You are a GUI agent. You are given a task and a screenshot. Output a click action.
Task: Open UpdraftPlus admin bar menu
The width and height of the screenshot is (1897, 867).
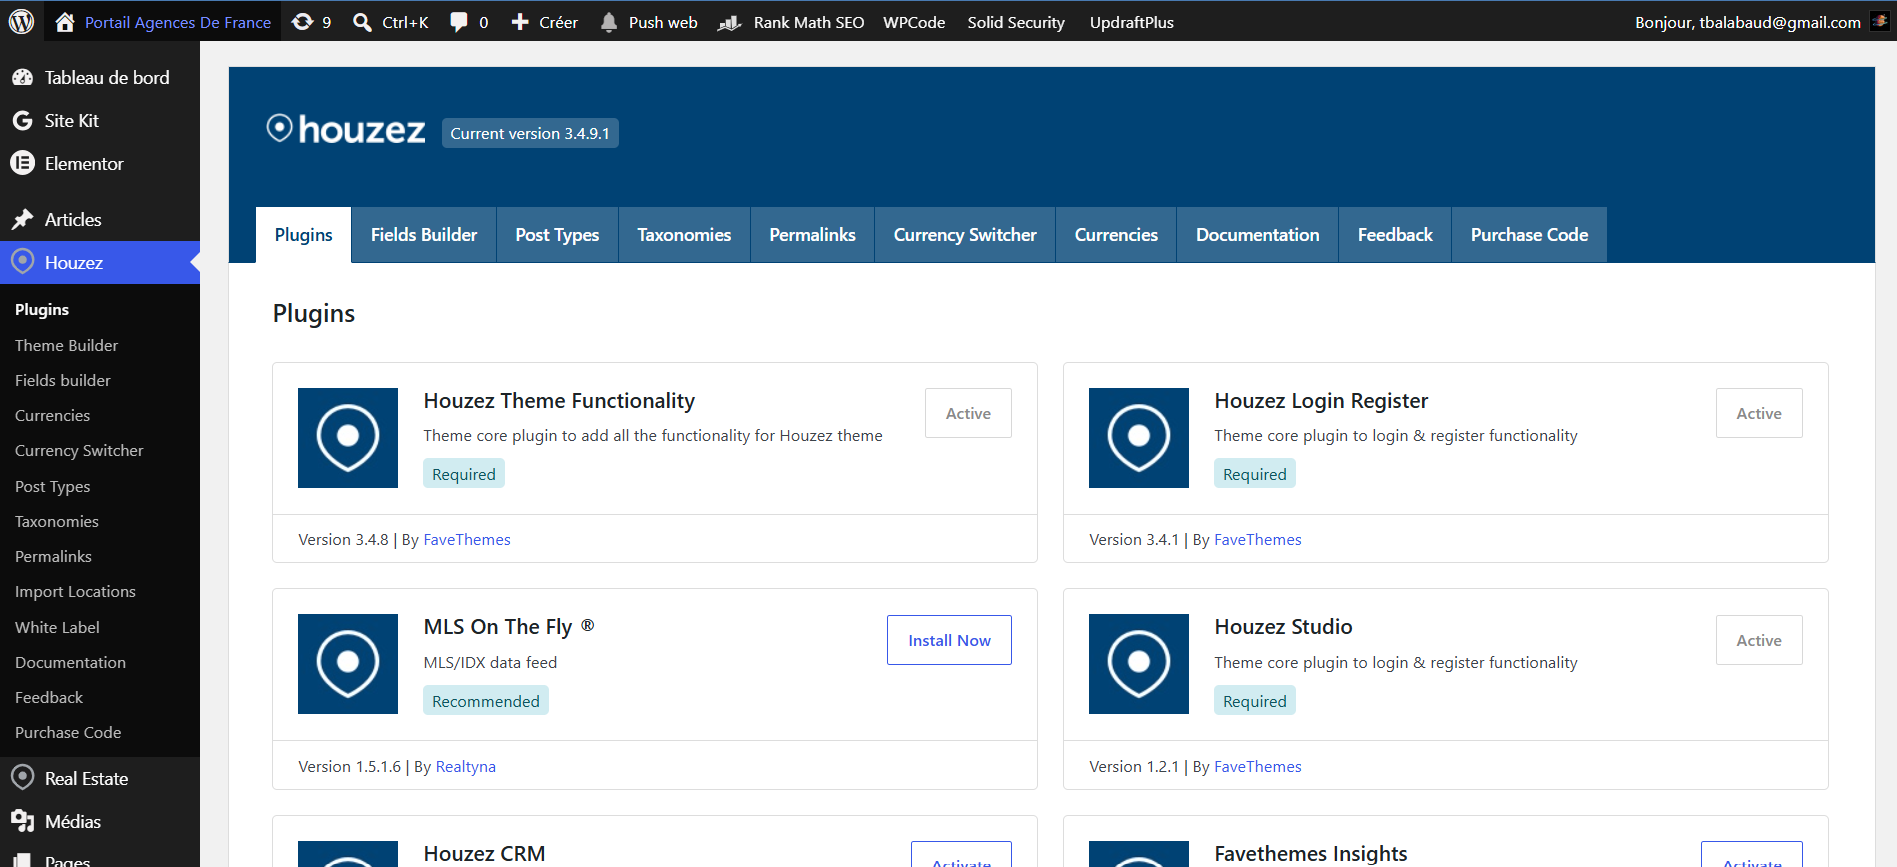tap(1132, 22)
